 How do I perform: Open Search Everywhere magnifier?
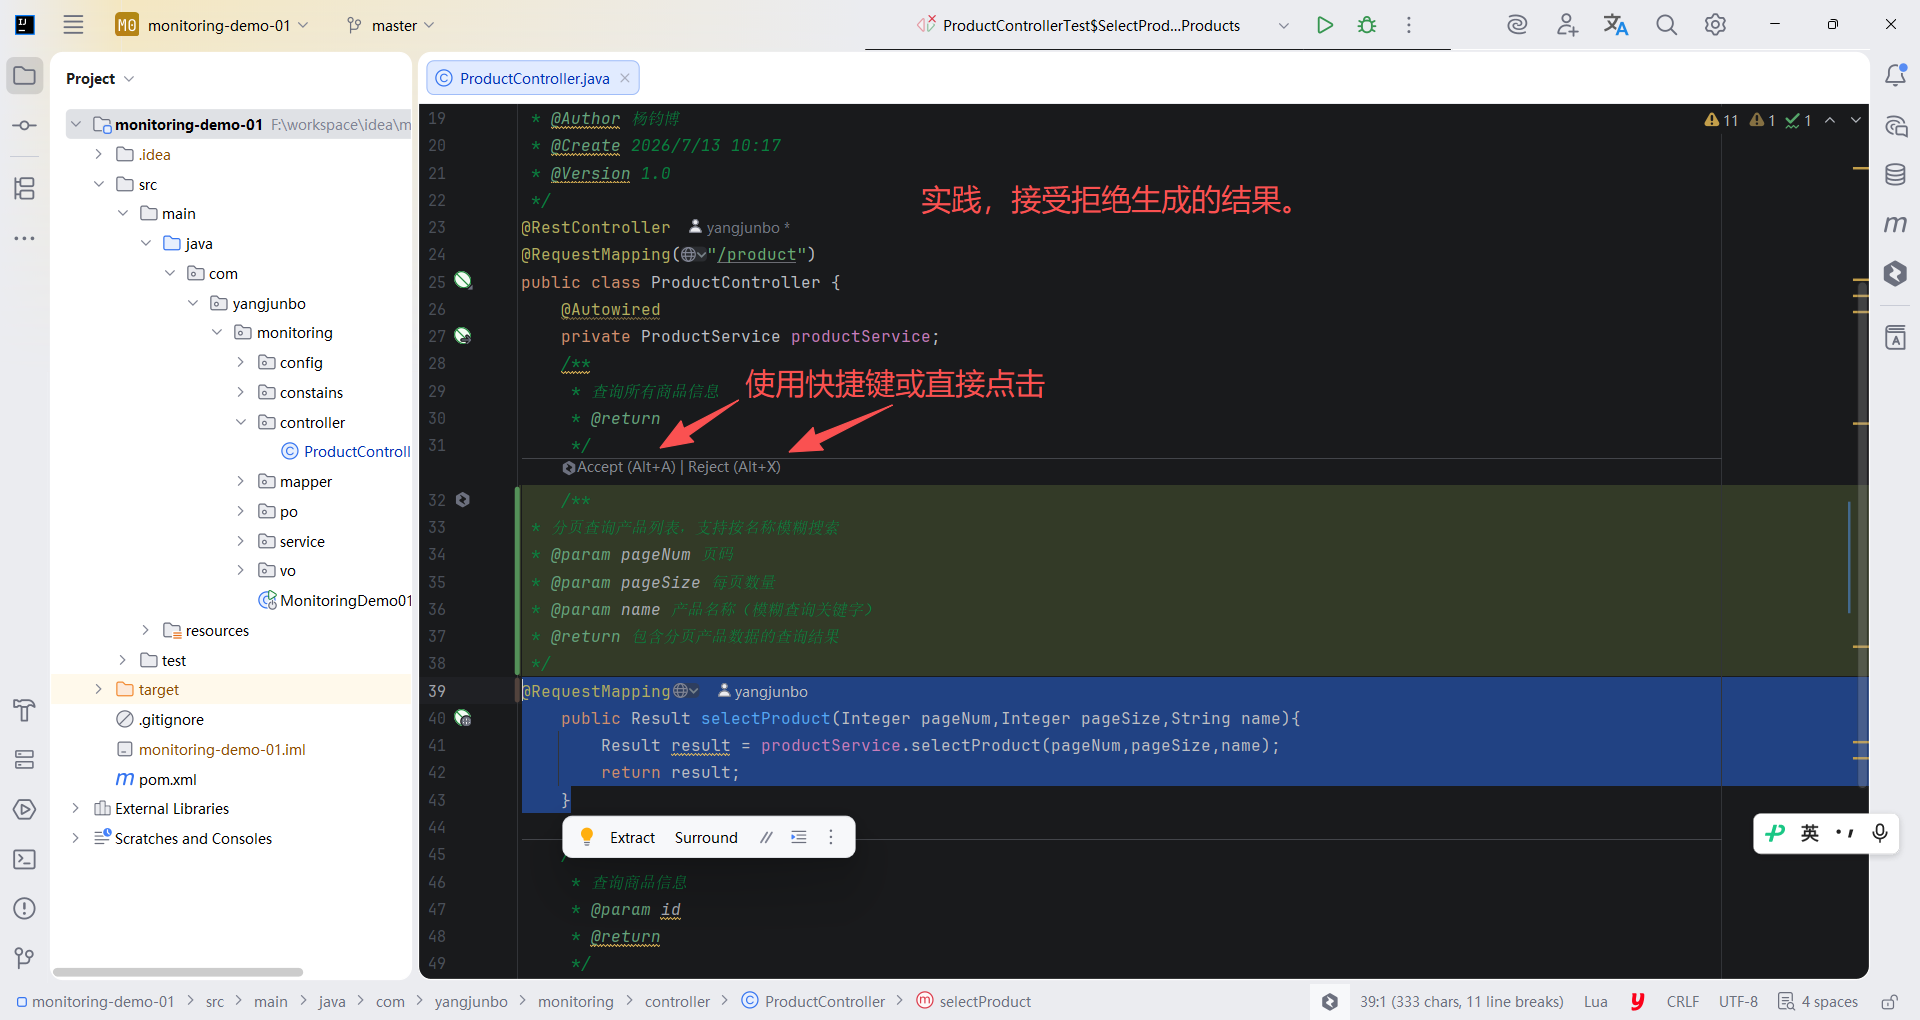1666,25
